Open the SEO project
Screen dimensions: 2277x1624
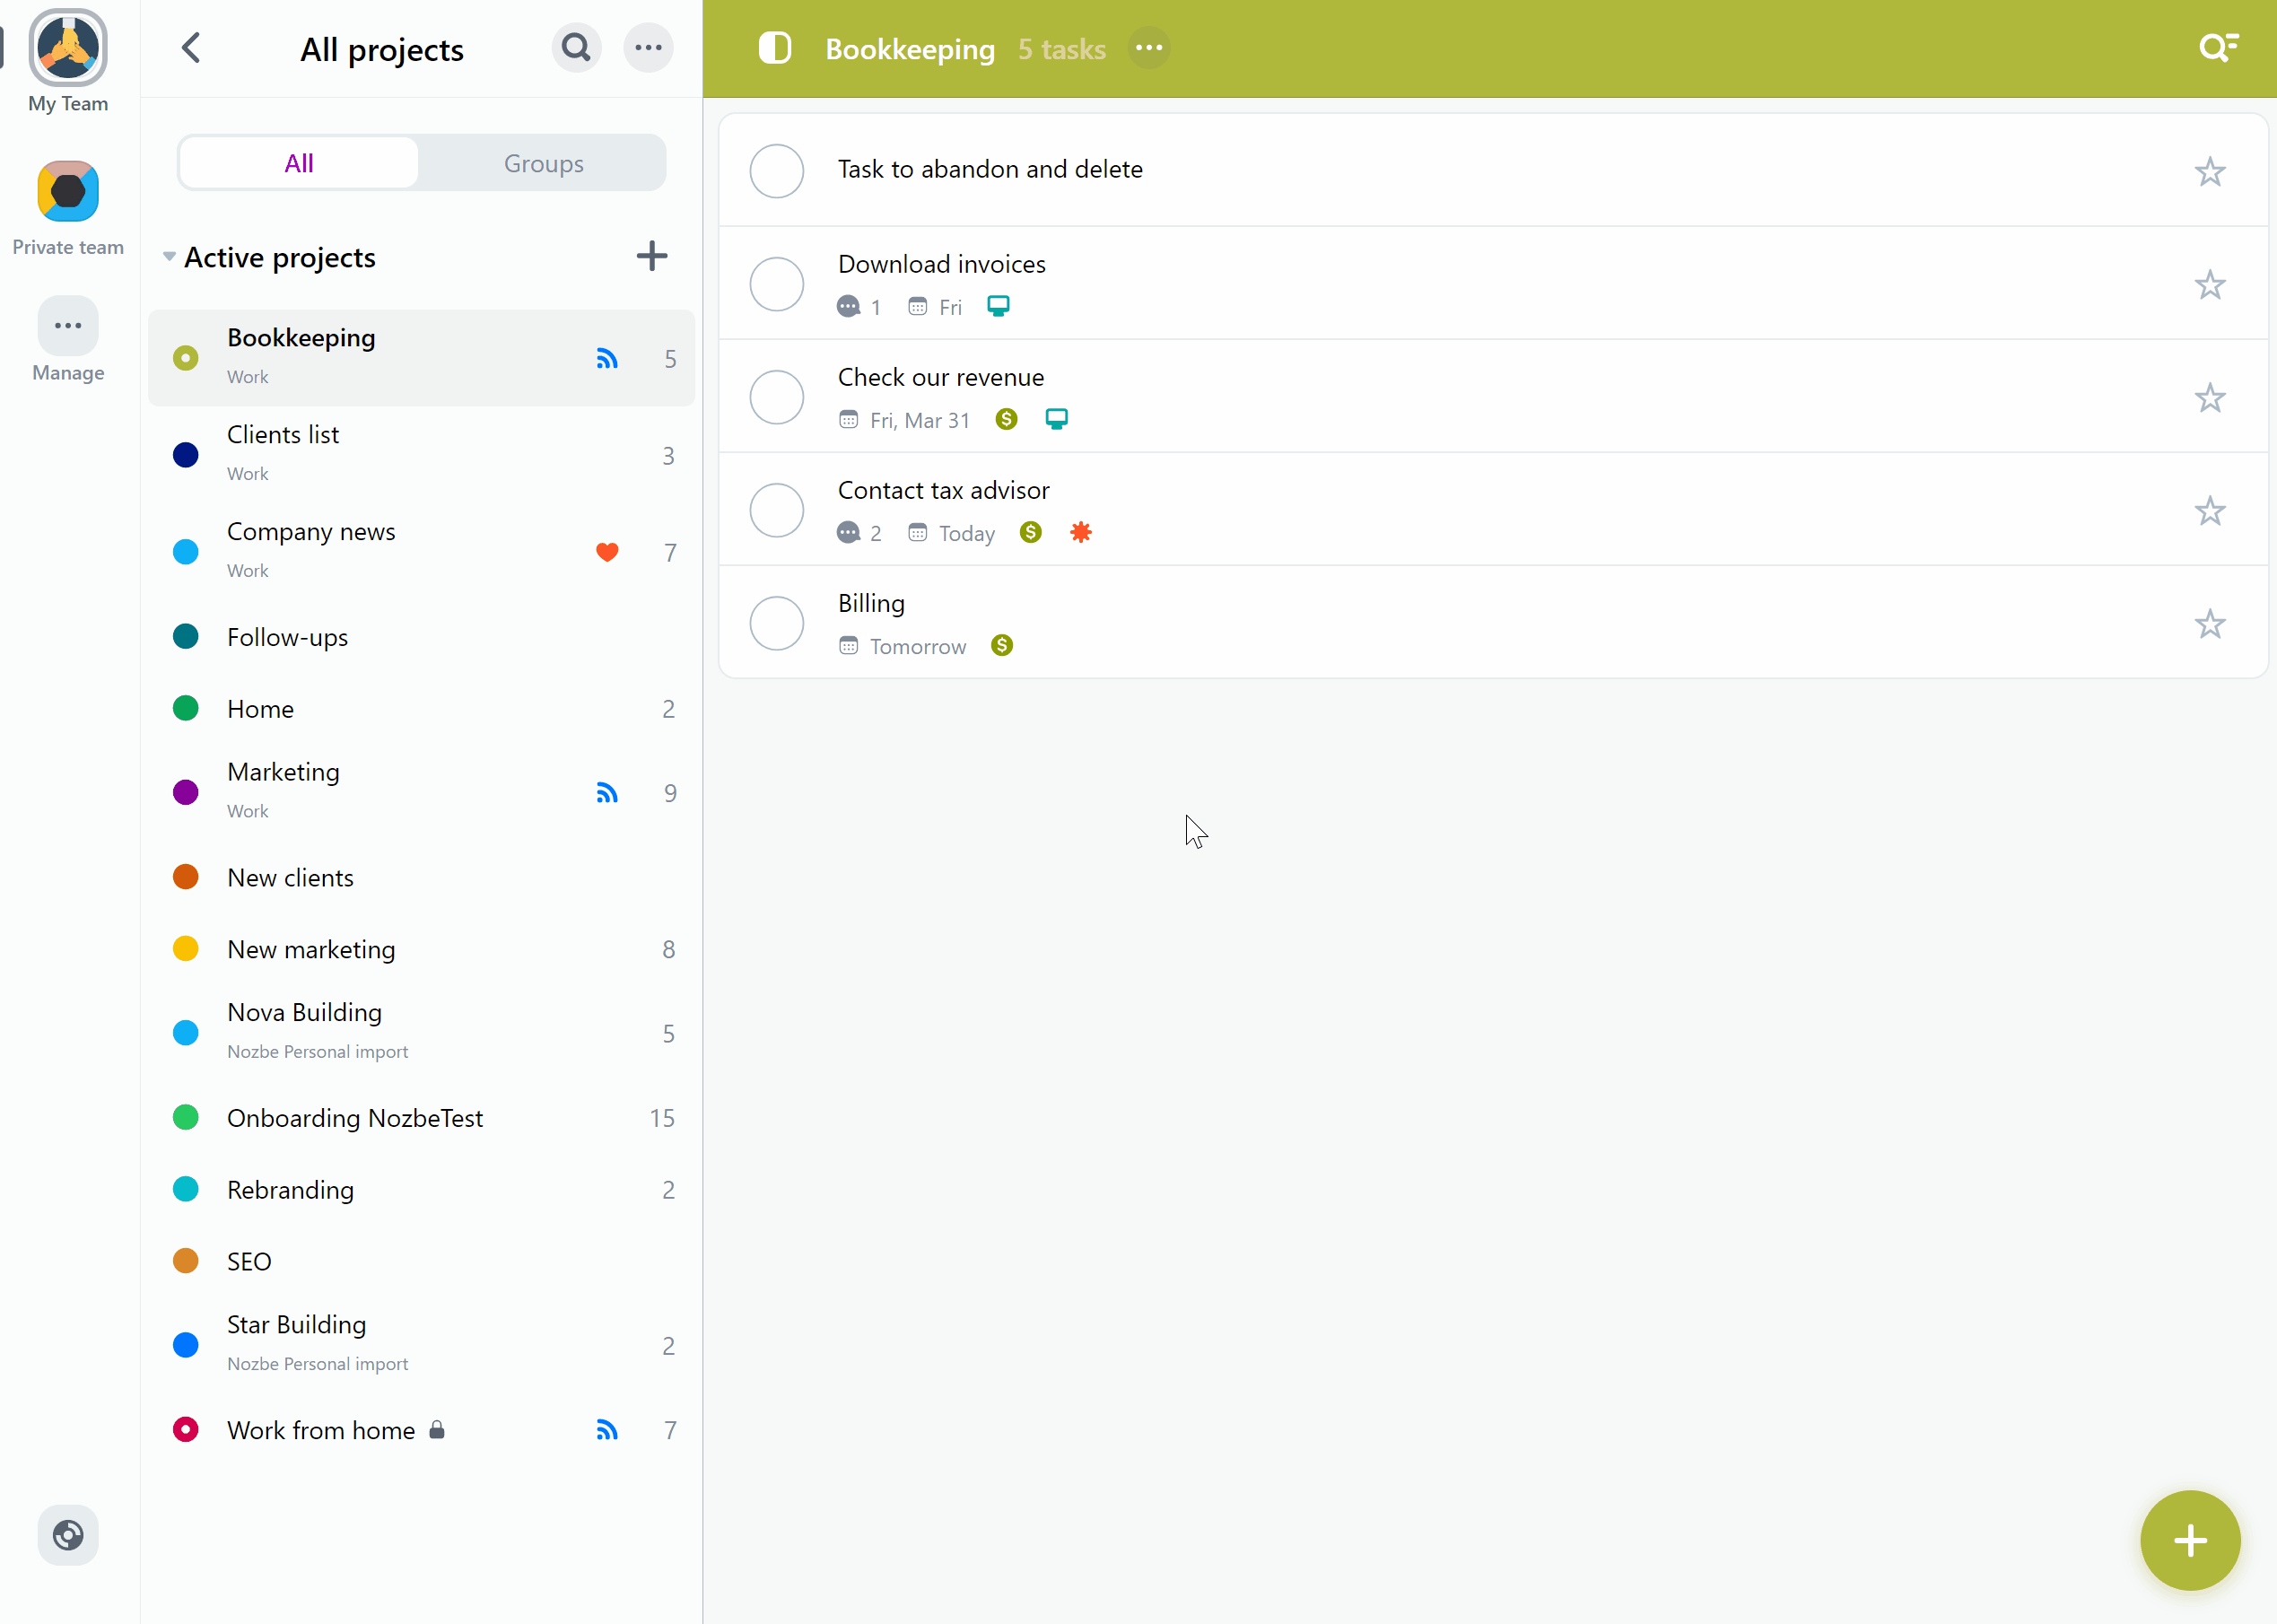tap(421, 1261)
